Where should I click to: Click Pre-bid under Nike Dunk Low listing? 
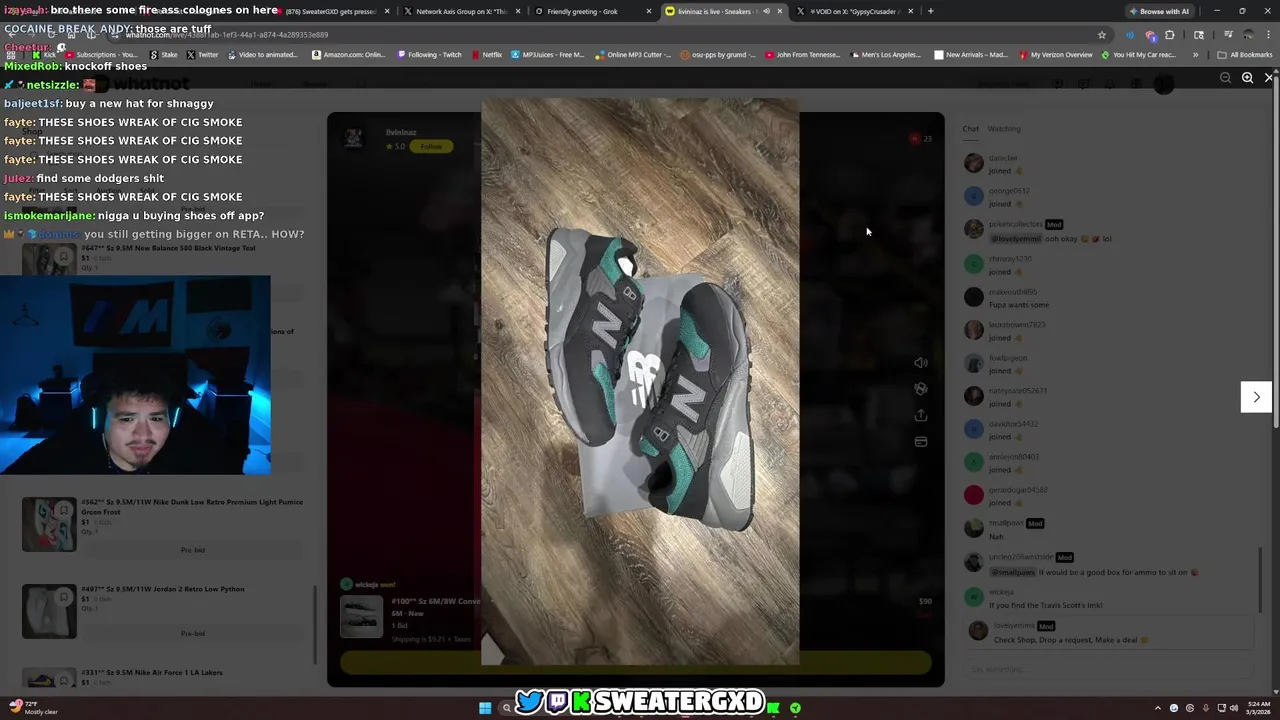click(x=193, y=550)
